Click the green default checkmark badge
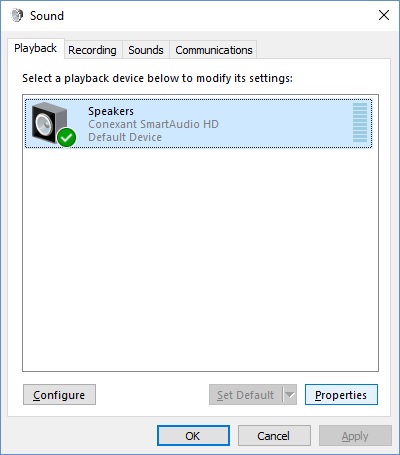Image resolution: width=400 pixels, height=455 pixels. [67, 138]
